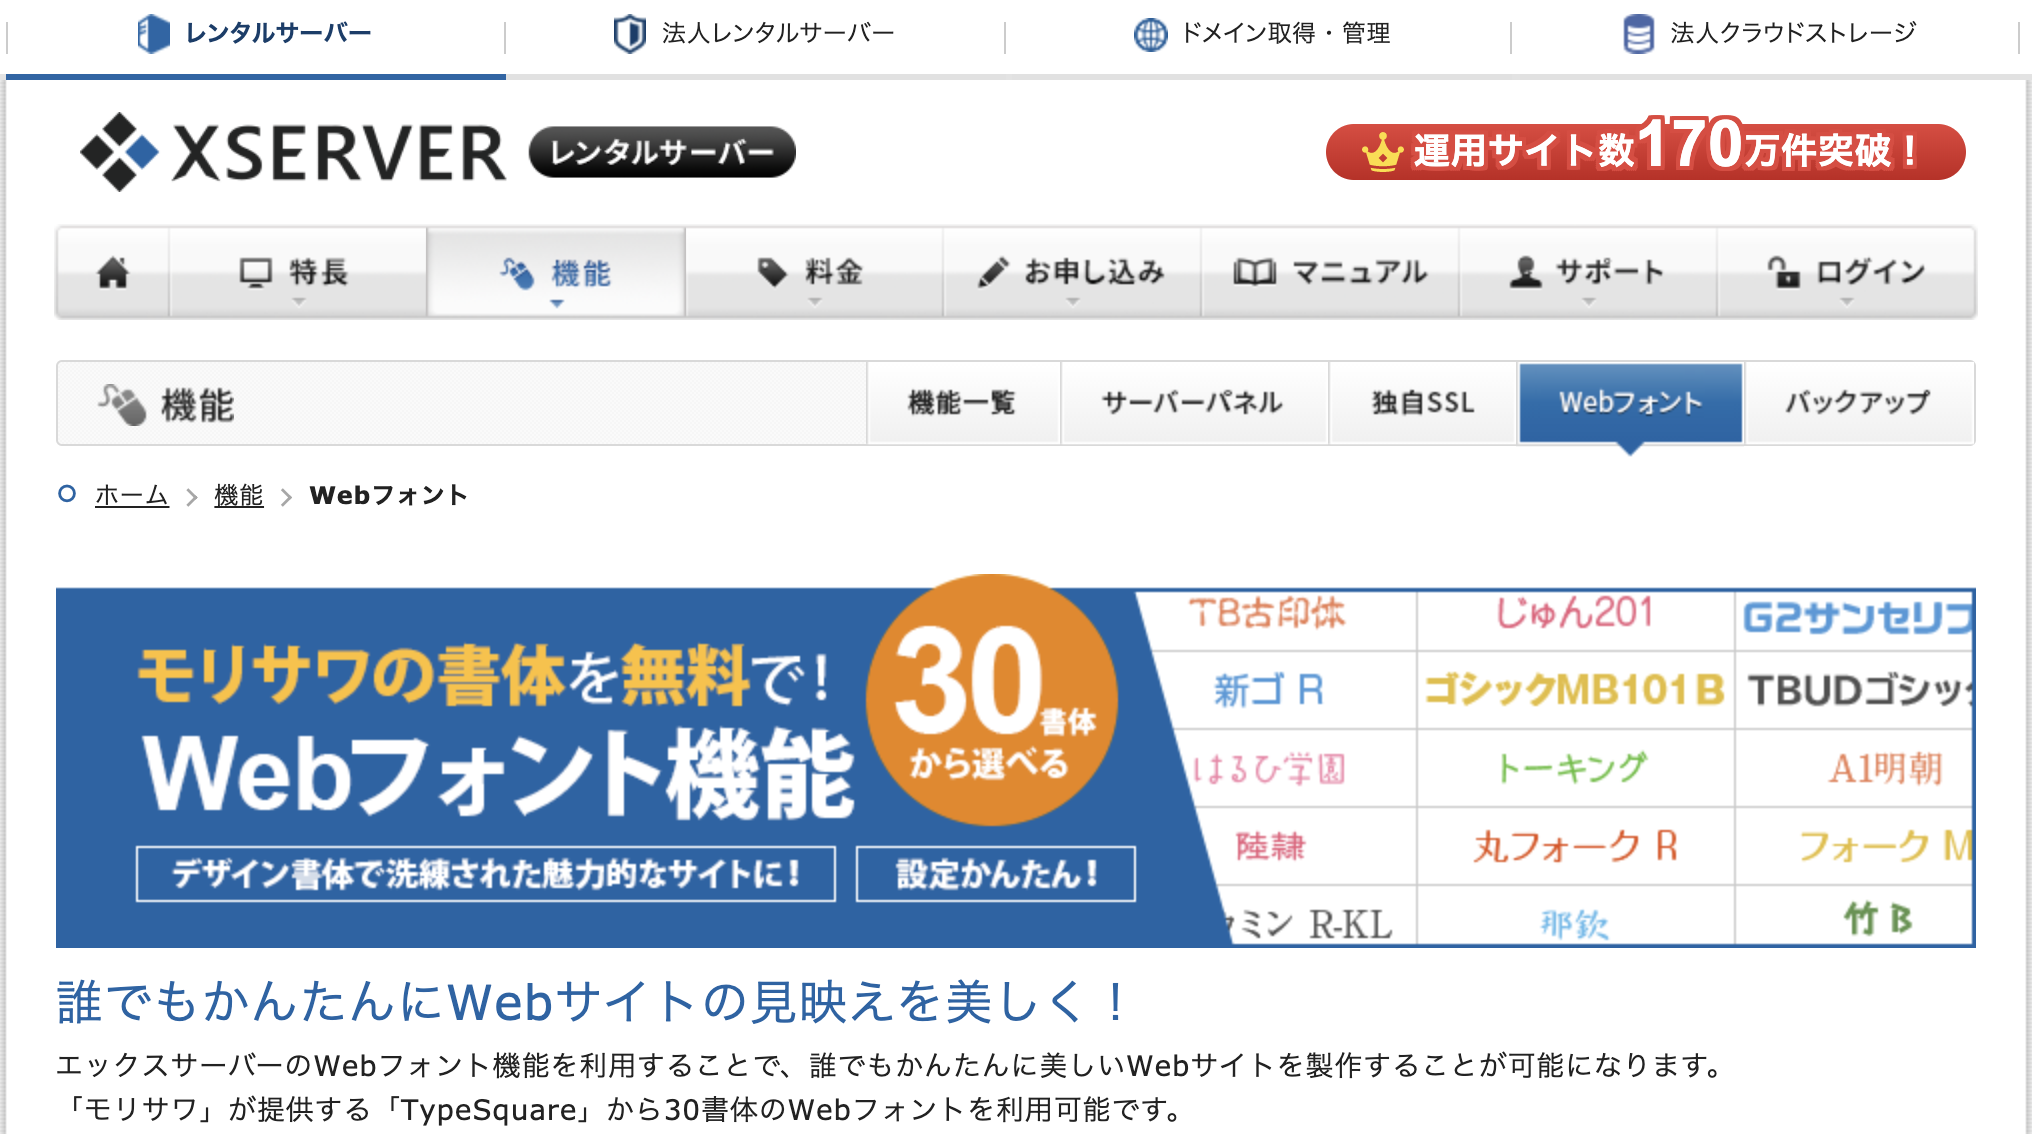The height and width of the screenshot is (1134, 2032).
Task: Click the レンタルサーバー black badge
Action: [662, 152]
